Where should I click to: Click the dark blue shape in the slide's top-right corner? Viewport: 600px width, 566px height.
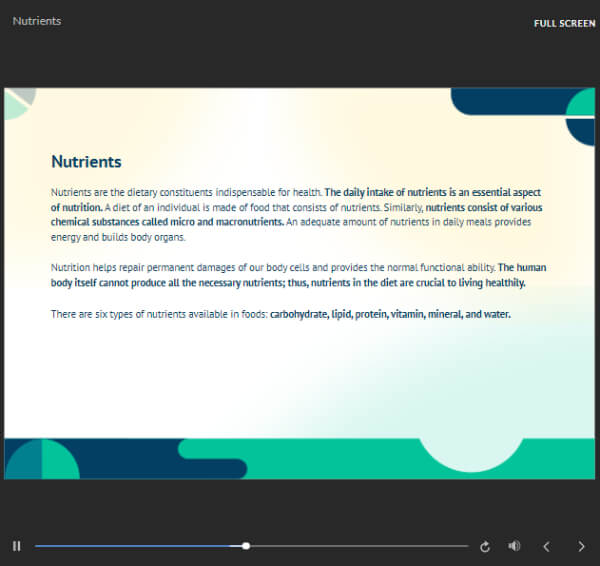pos(509,101)
